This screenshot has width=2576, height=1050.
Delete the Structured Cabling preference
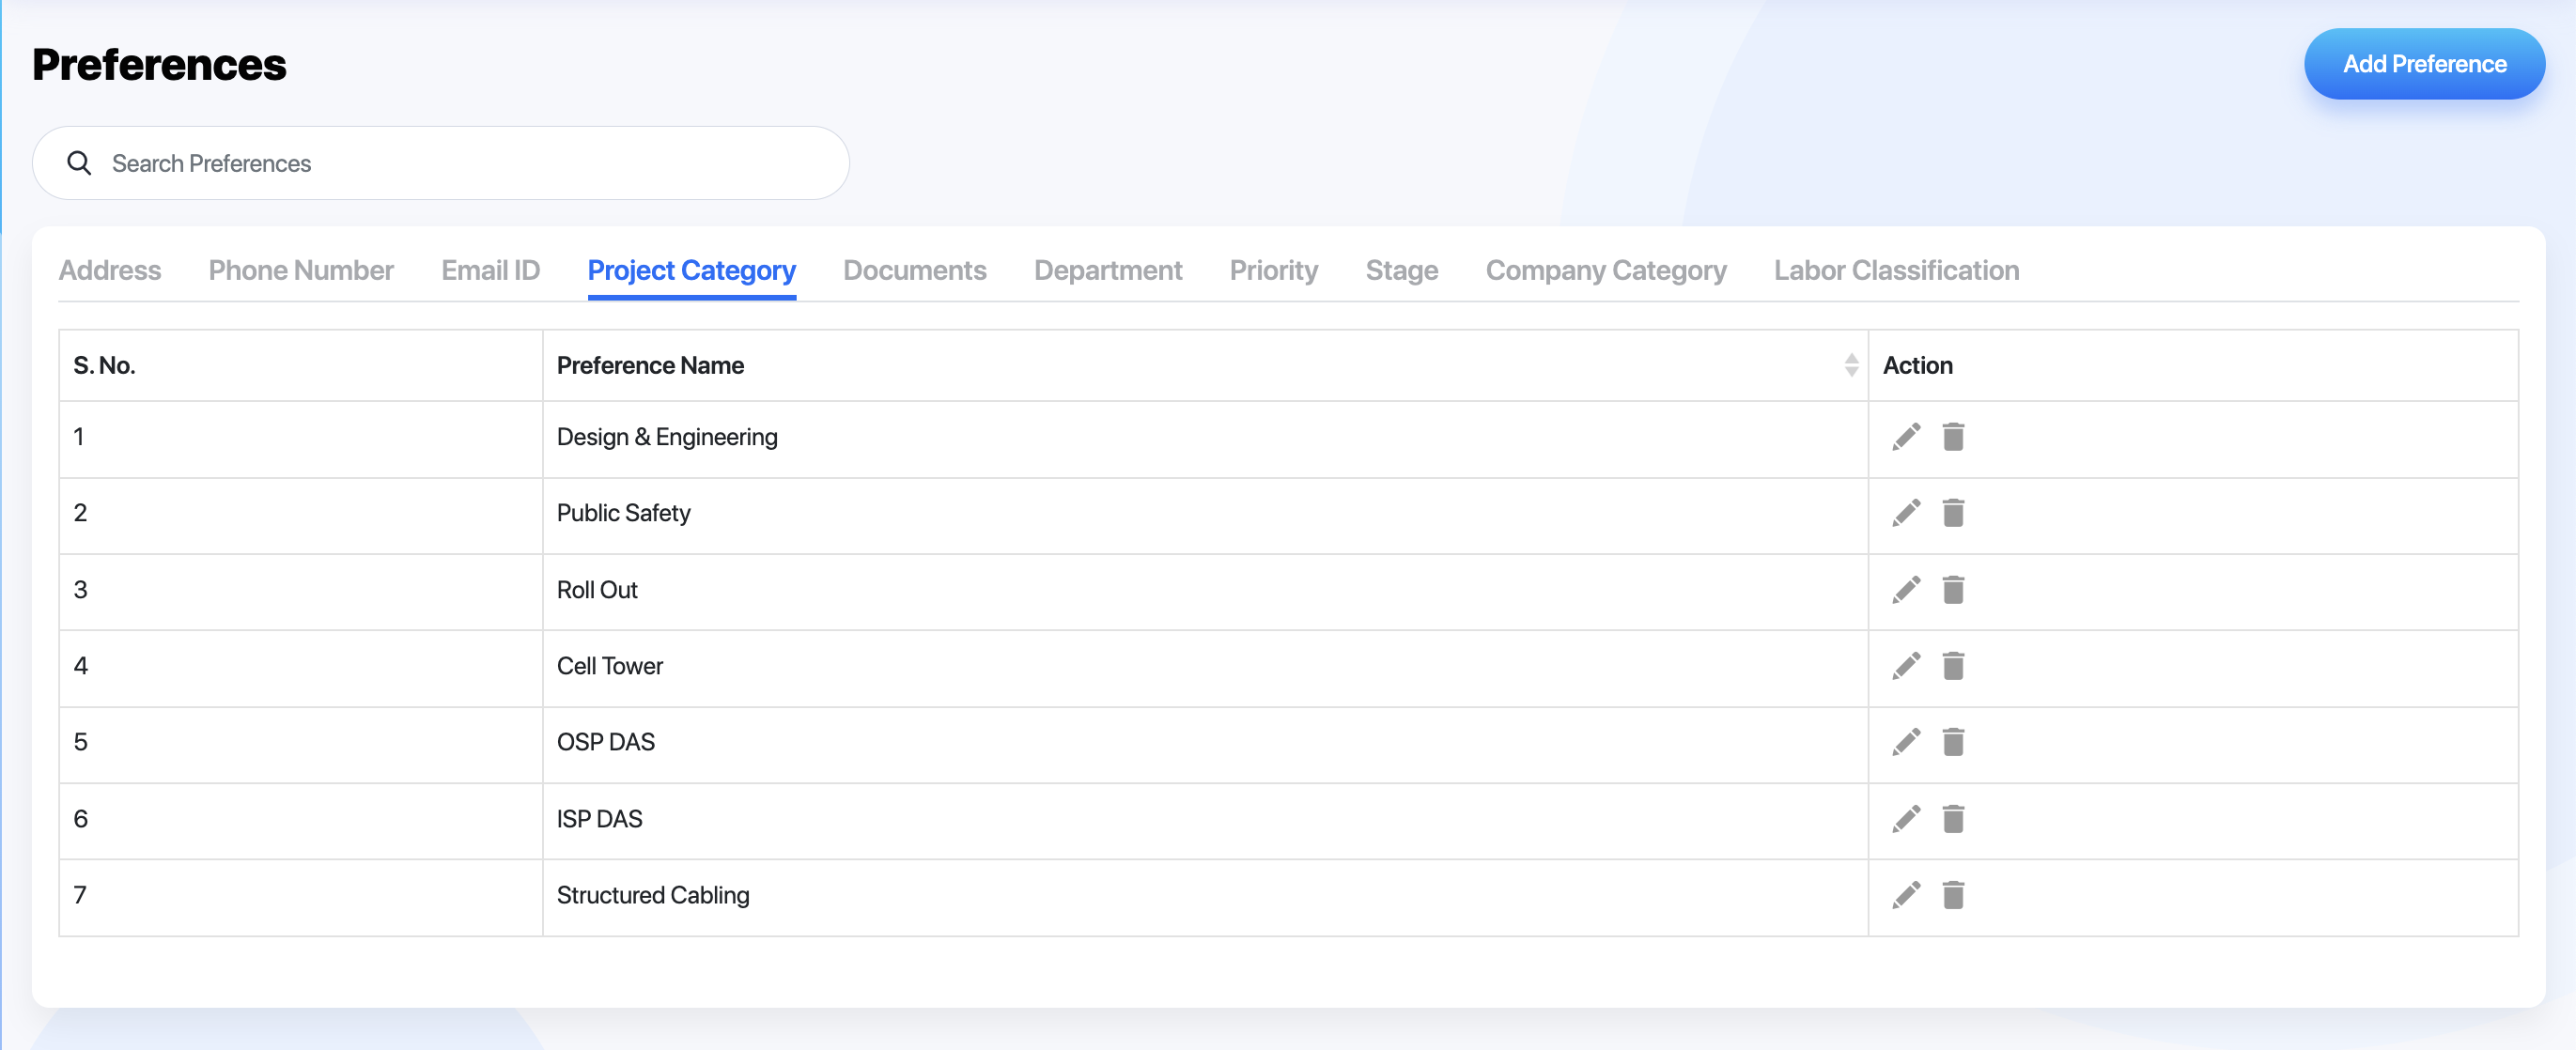[x=1953, y=895]
